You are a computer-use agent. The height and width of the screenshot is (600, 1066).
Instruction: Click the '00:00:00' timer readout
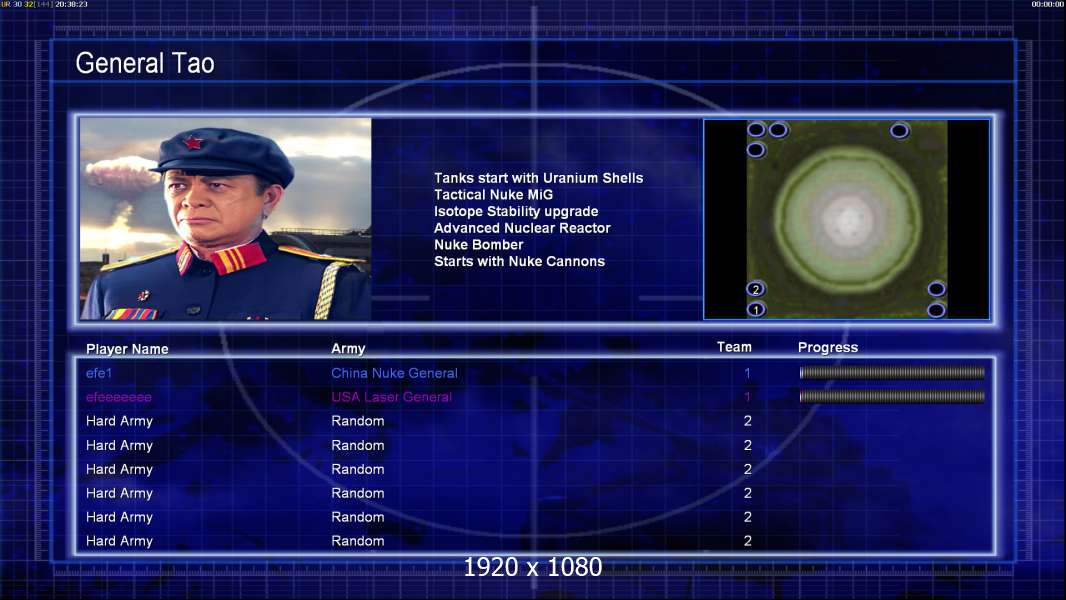pos(1048,4)
